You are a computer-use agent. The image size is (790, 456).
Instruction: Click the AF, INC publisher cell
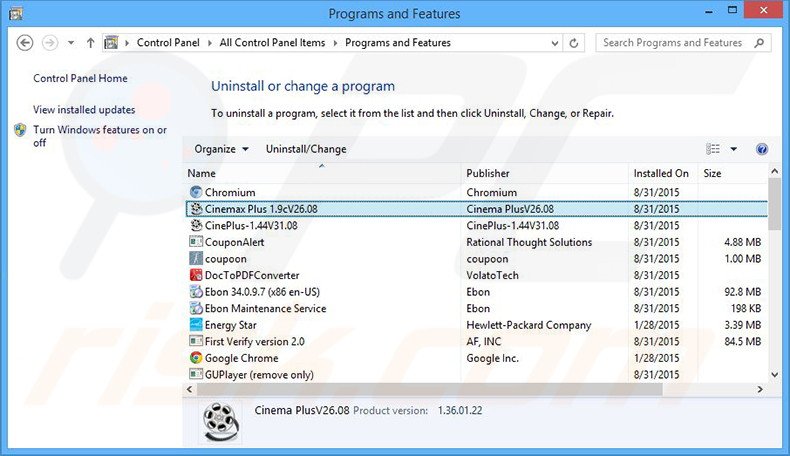point(484,342)
